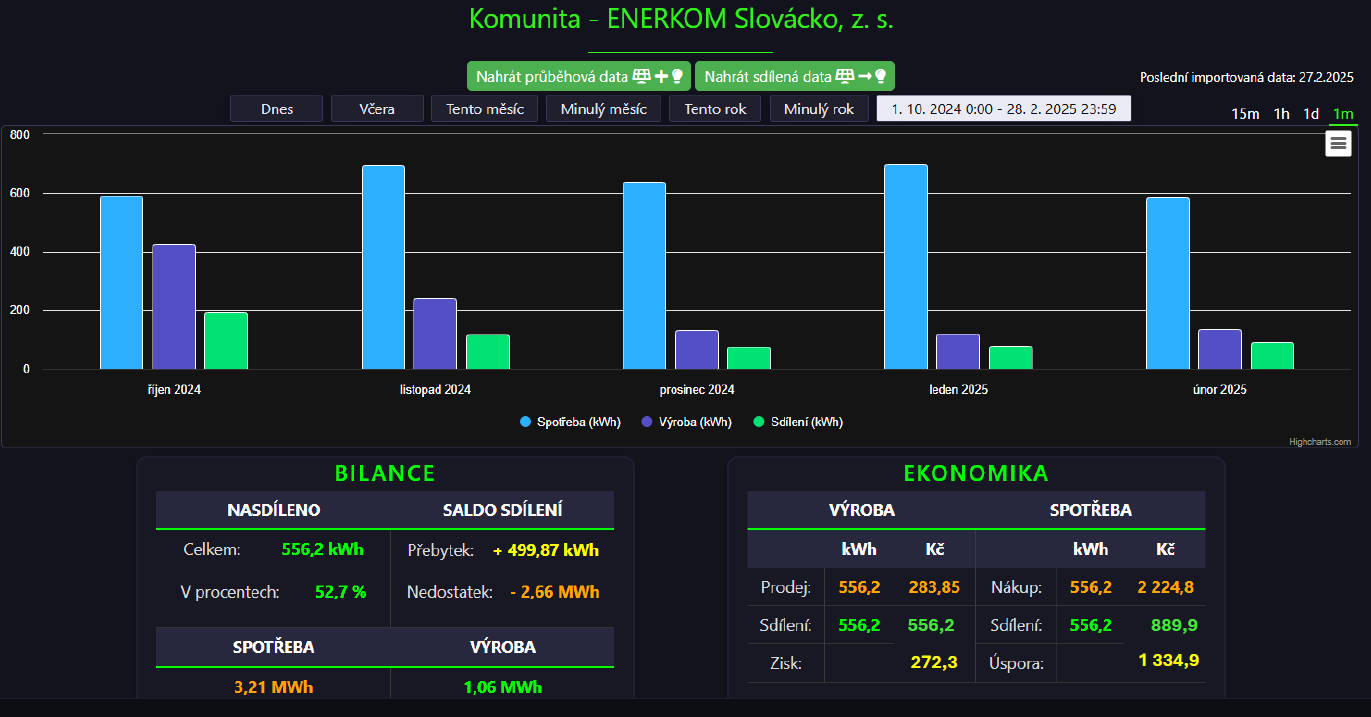Viewport: 1371px width, 717px height.
Task: Click the Úspora value 1 334,9
Action: (x=1169, y=660)
